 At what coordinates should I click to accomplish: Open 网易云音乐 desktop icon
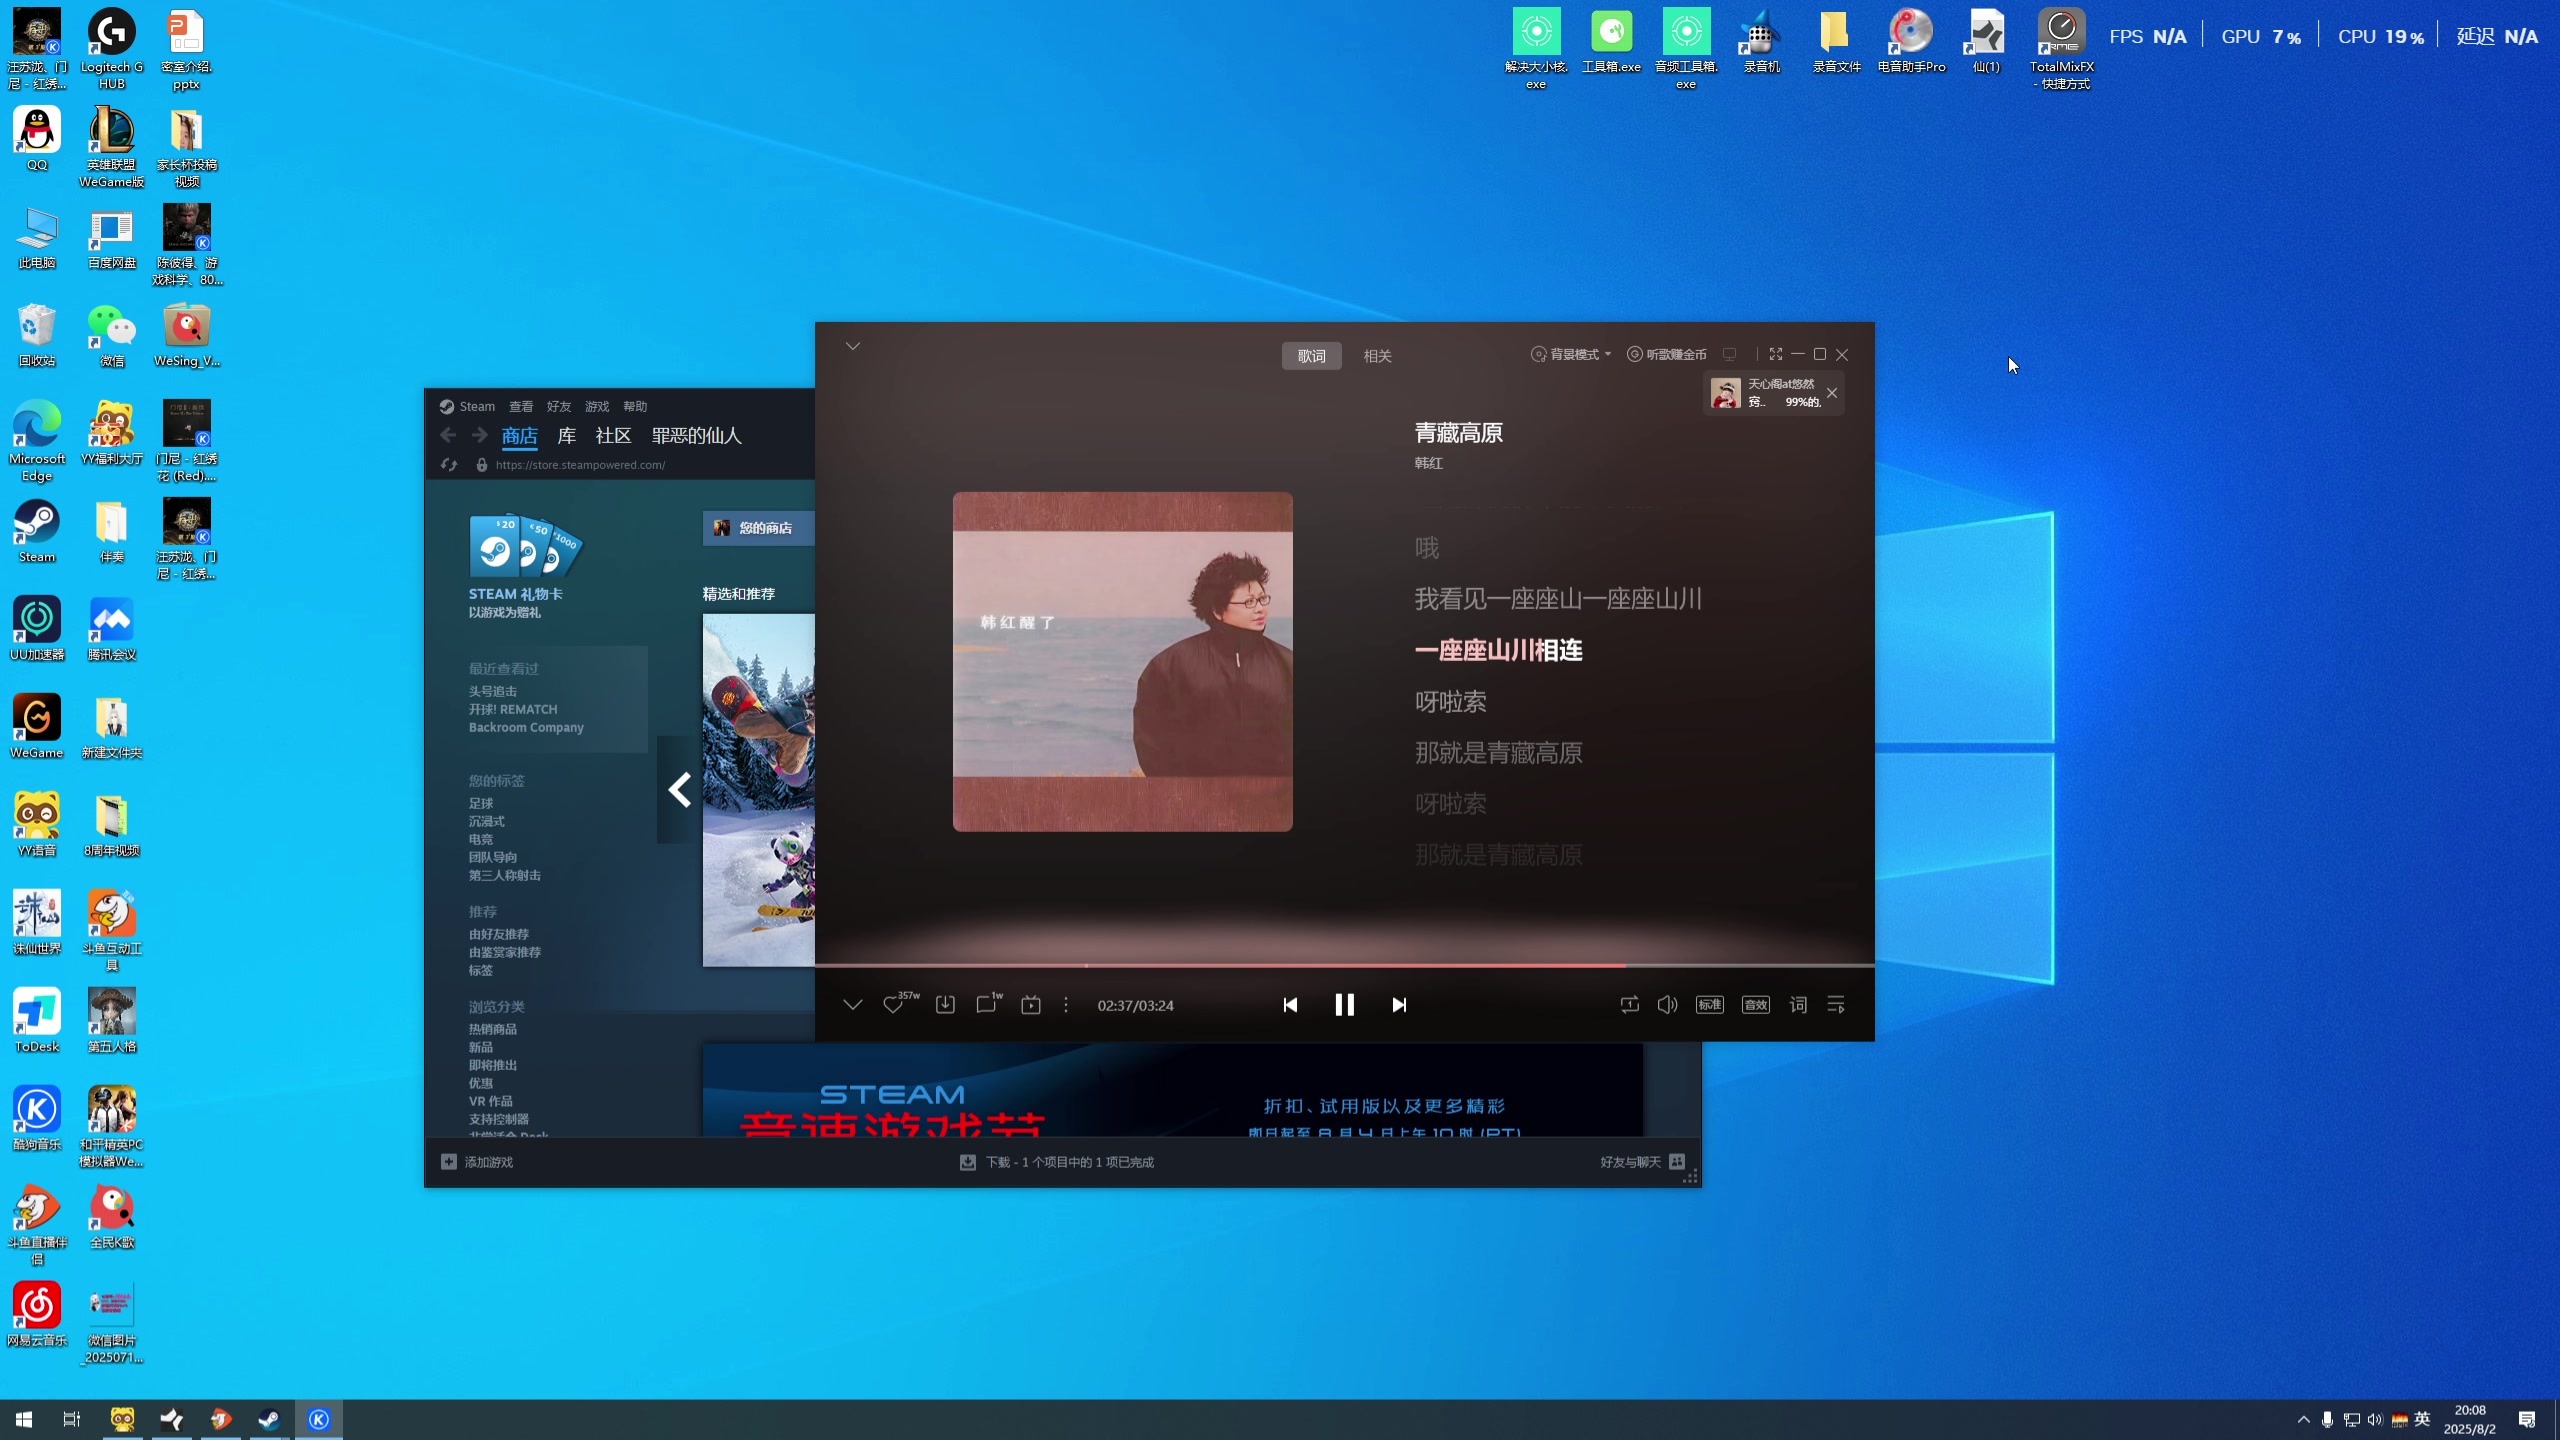[37, 1315]
